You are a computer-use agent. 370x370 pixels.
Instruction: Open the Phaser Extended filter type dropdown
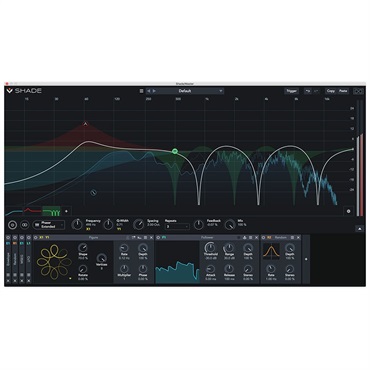pyautogui.click(x=49, y=225)
